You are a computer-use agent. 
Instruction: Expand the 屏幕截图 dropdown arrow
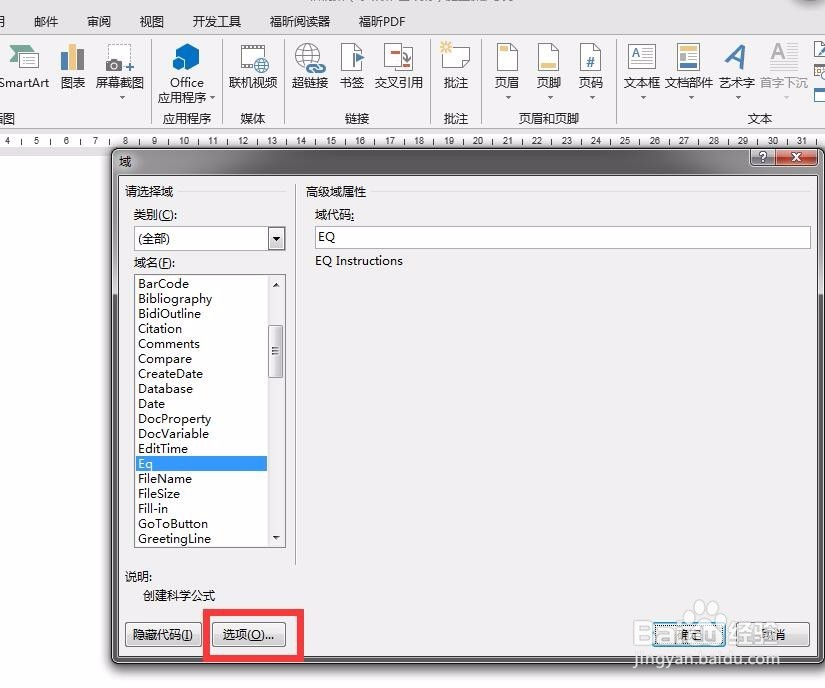tap(122, 98)
